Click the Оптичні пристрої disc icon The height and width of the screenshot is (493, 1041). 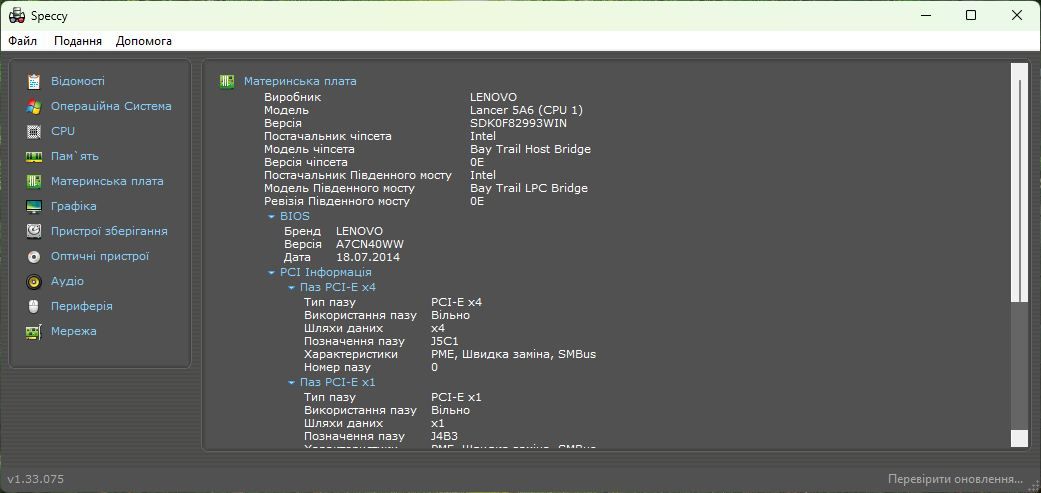(x=34, y=257)
